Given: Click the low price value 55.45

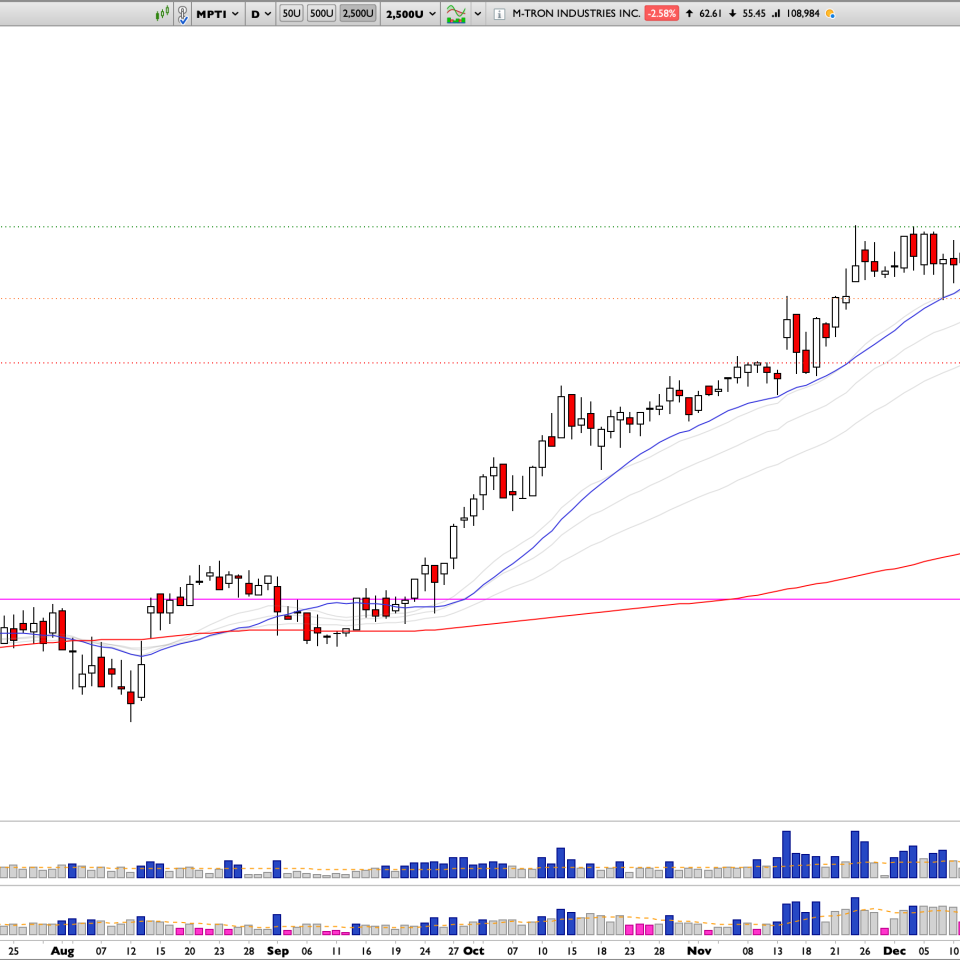Looking at the screenshot, I should (754, 13).
